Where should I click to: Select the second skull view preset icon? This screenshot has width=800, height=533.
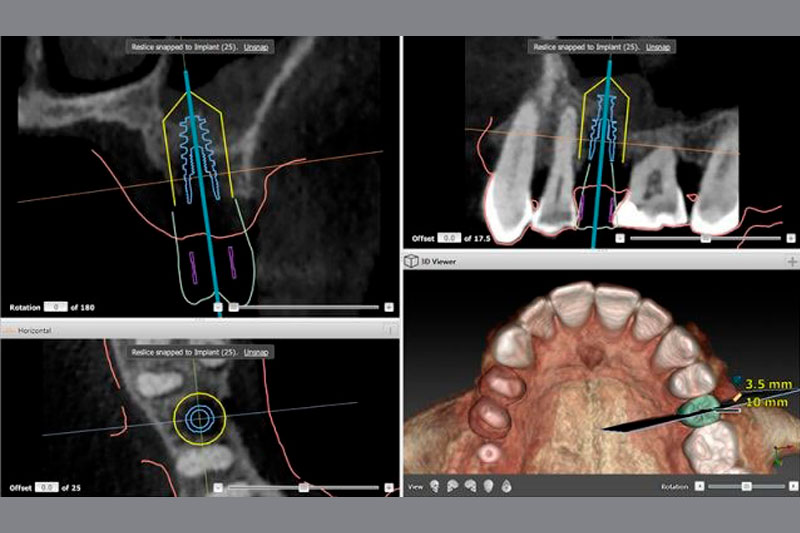[453, 486]
